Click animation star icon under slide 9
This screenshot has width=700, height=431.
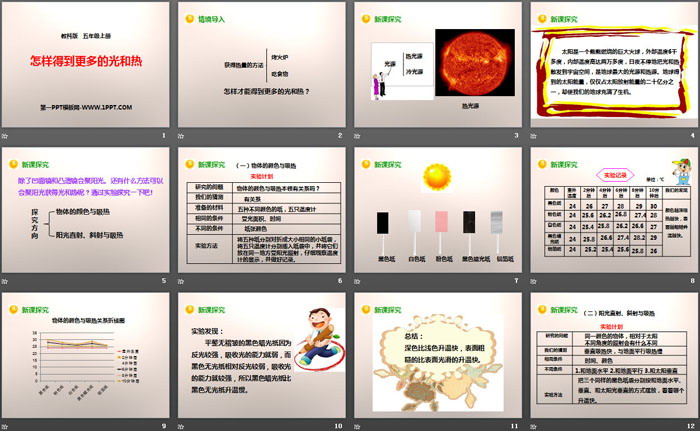pyautogui.click(x=5, y=427)
